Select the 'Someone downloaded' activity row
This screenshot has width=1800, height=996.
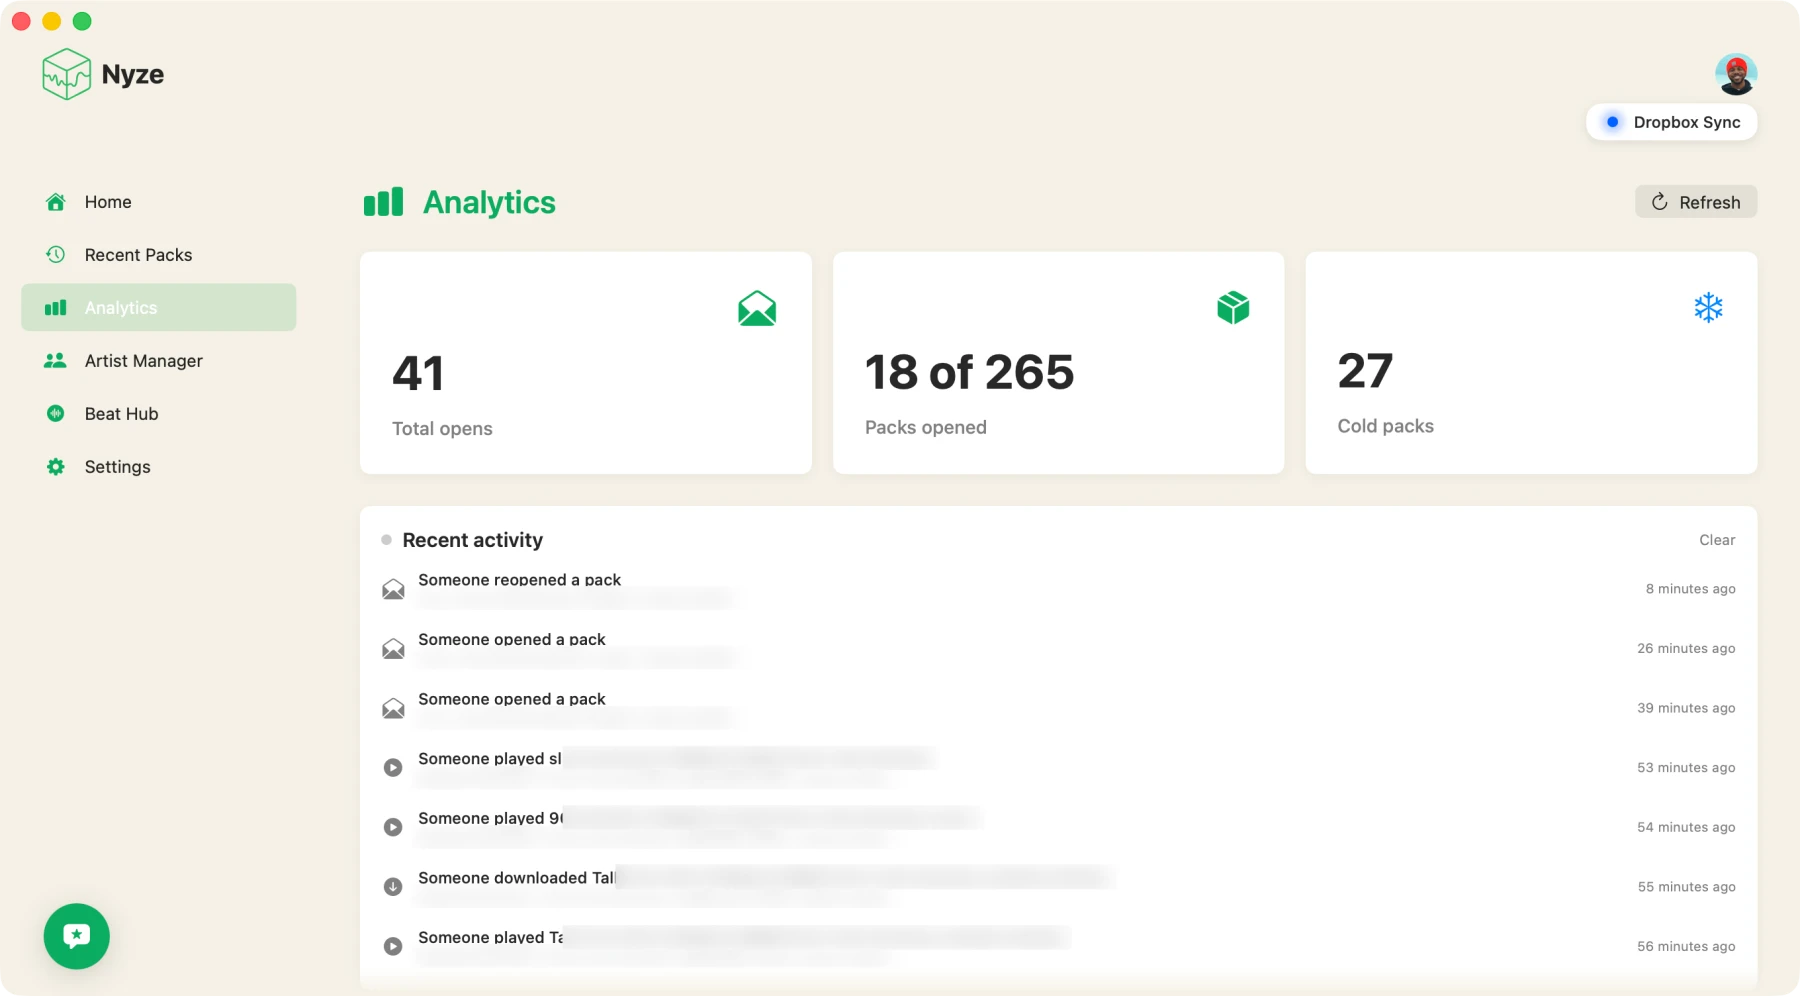pos(1058,887)
